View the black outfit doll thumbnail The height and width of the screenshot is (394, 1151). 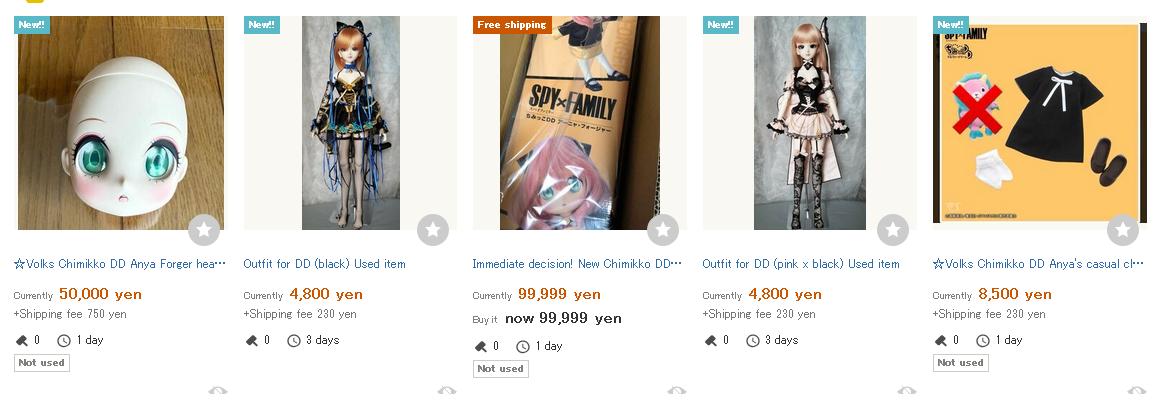[351, 123]
